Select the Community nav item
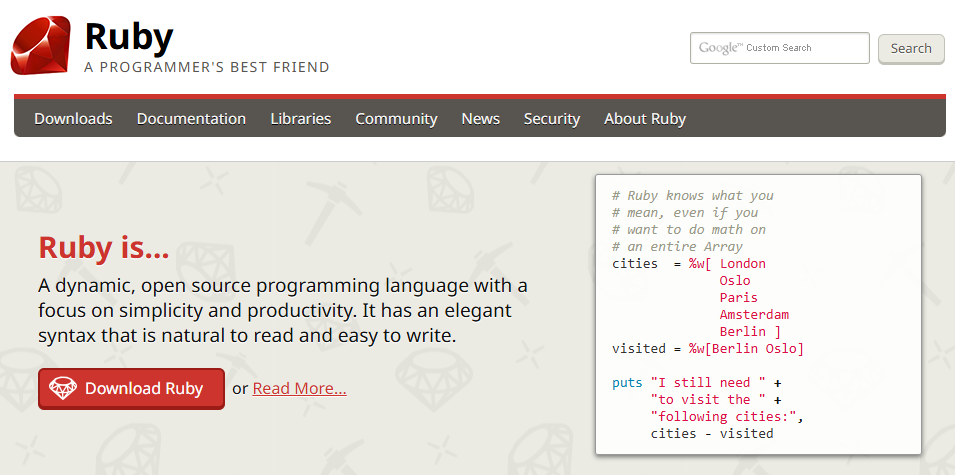Screen dimensions: 955x475 click(x=396, y=119)
